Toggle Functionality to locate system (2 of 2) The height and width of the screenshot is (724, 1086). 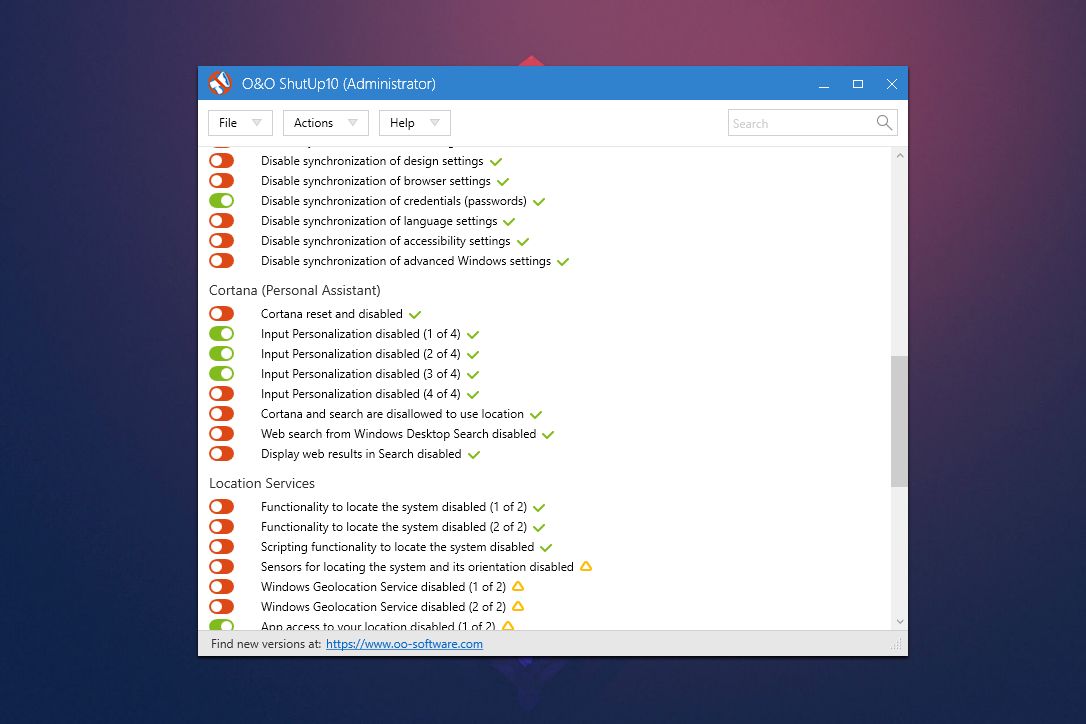pos(222,527)
